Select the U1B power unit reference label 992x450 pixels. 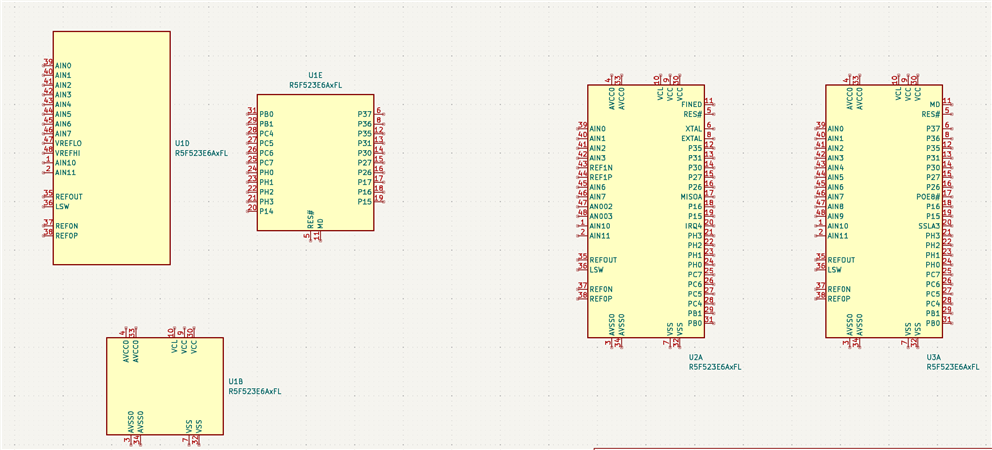[x=235, y=382]
